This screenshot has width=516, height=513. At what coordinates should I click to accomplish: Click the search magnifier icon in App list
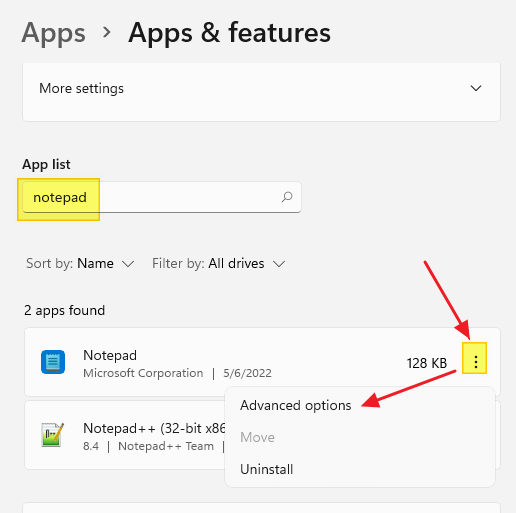(287, 197)
